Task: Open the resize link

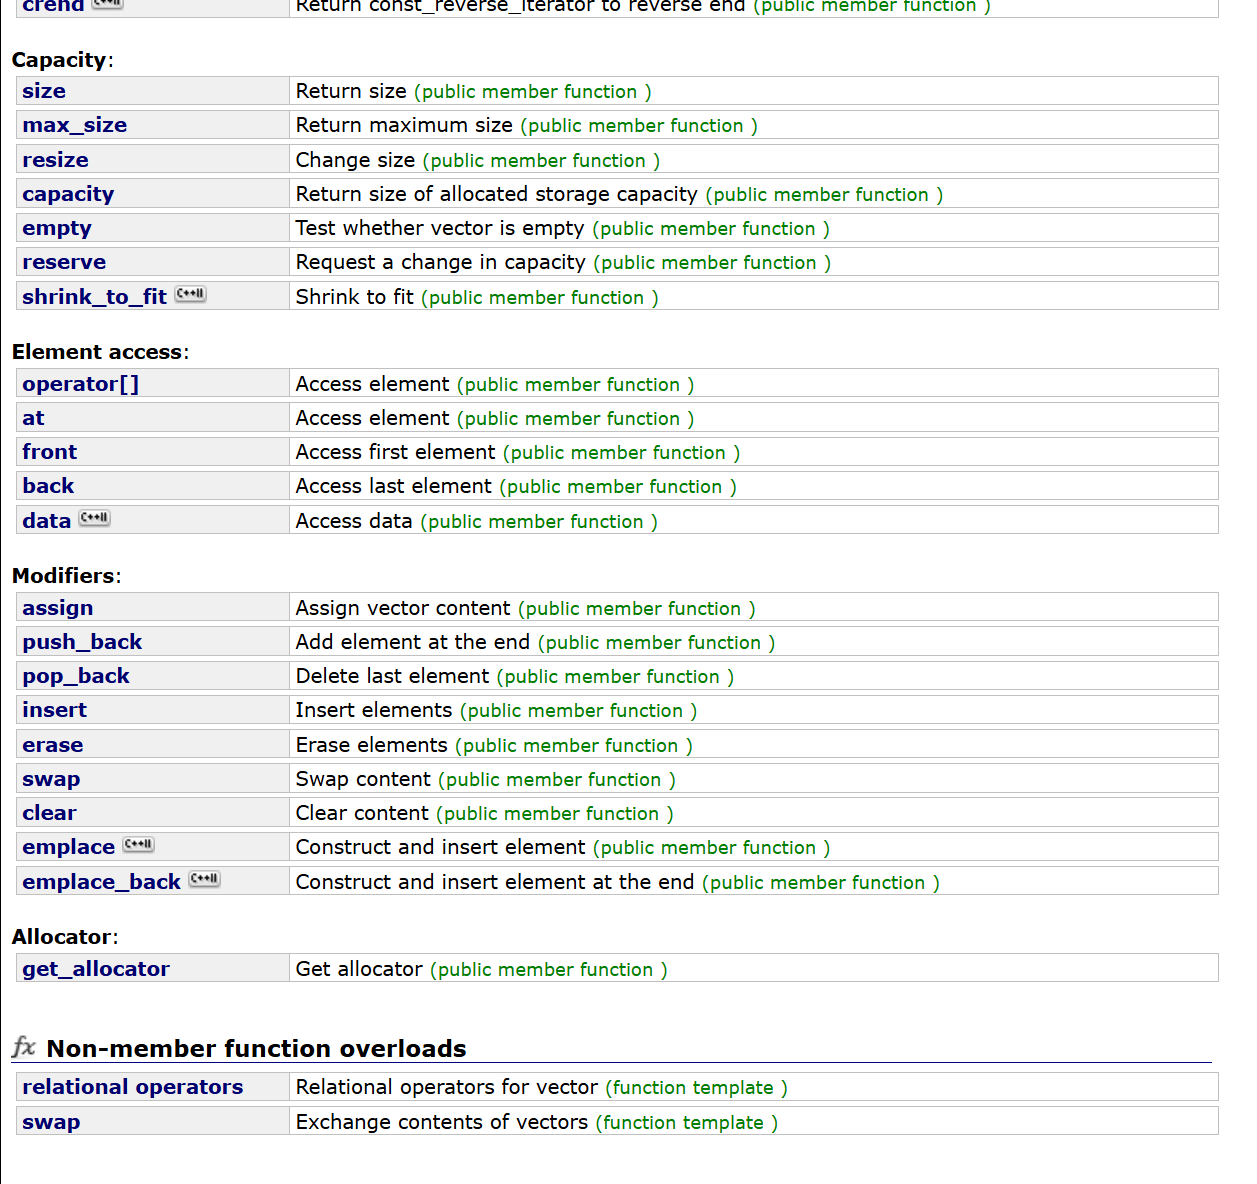Action: click(55, 160)
